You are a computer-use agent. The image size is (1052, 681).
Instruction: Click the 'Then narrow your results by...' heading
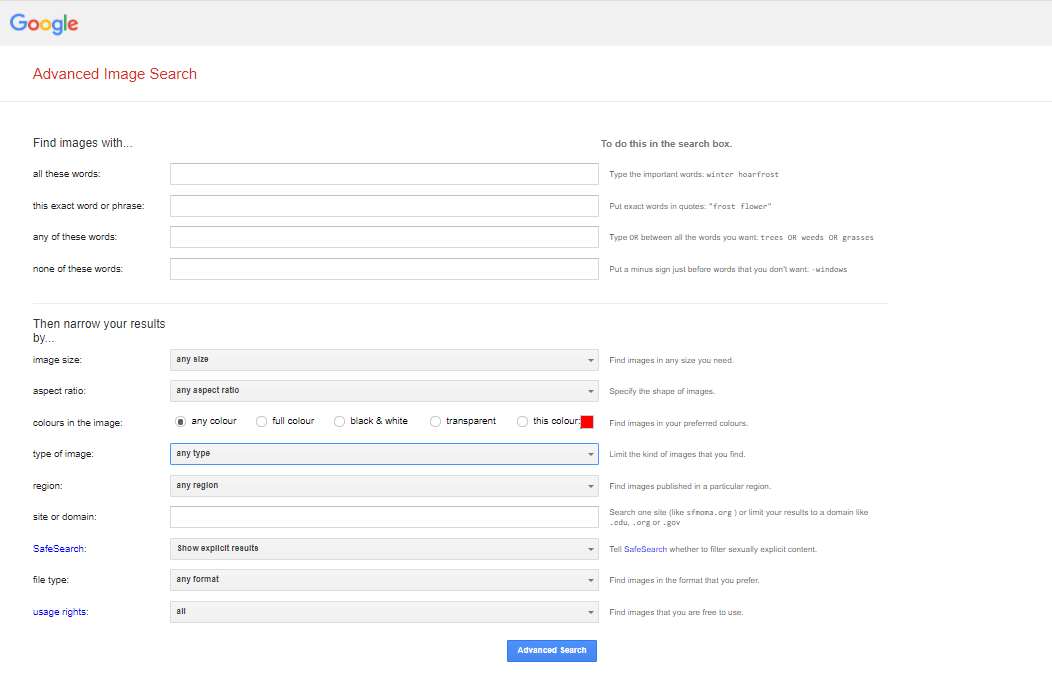[99, 331]
